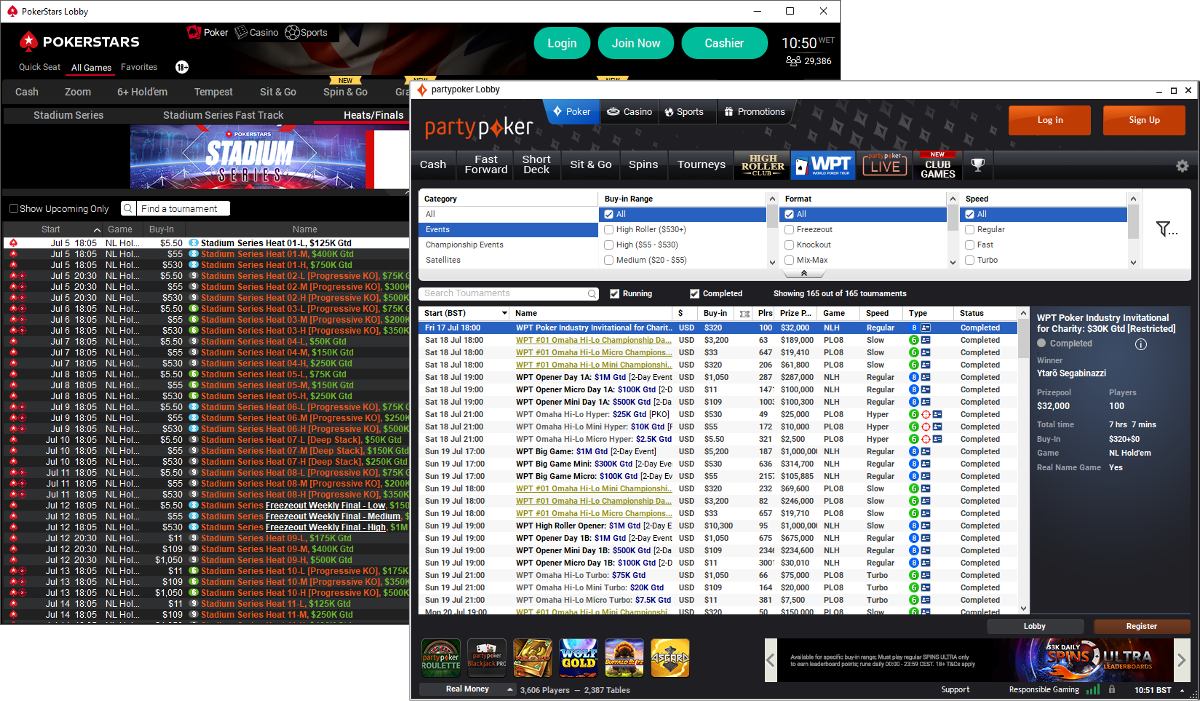Collapse the partypoker filter panel
Image resolution: width=1200 pixels, height=701 pixels.
pyautogui.click(x=804, y=273)
